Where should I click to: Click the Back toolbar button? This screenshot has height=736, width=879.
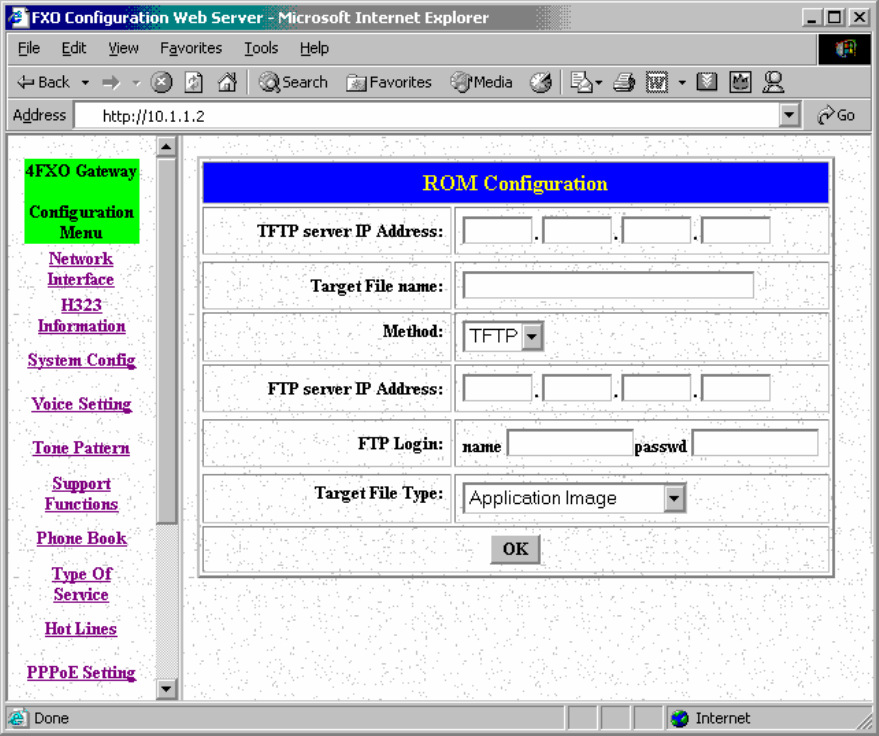[x=44, y=83]
